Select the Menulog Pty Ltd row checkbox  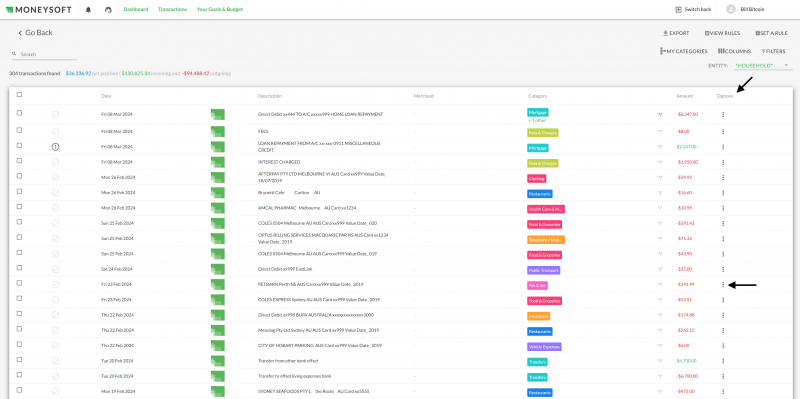pos(19,329)
